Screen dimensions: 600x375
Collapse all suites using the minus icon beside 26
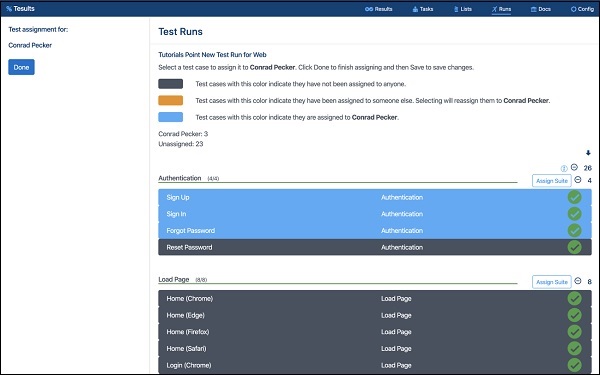click(574, 167)
